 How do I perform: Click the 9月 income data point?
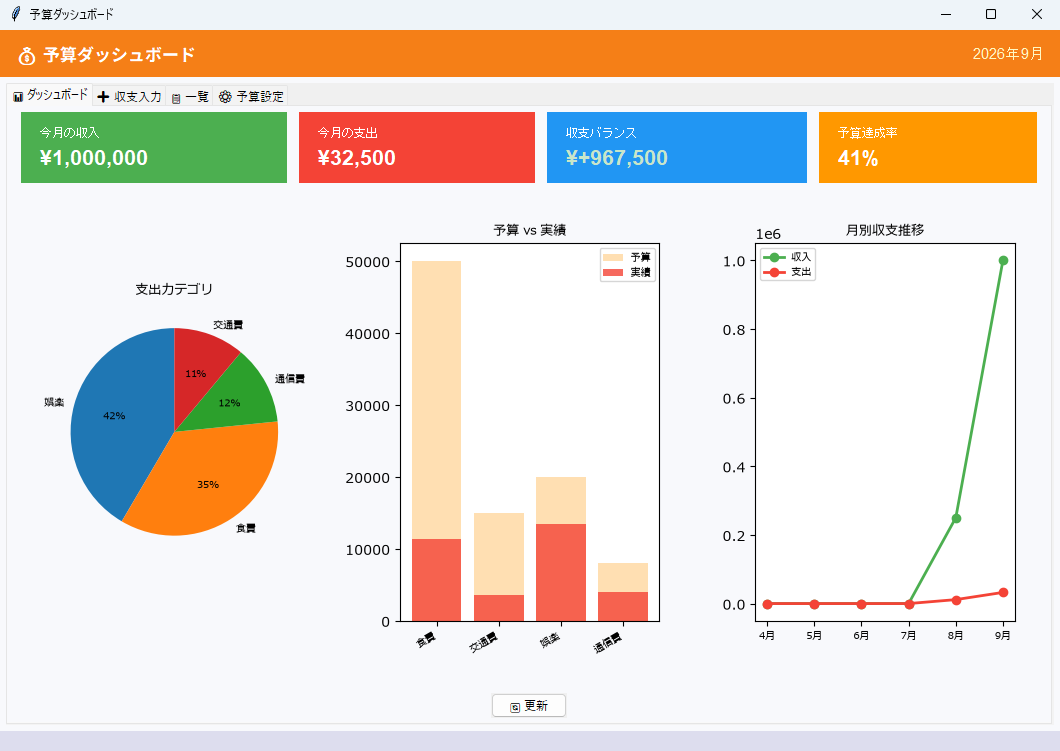1003,260
